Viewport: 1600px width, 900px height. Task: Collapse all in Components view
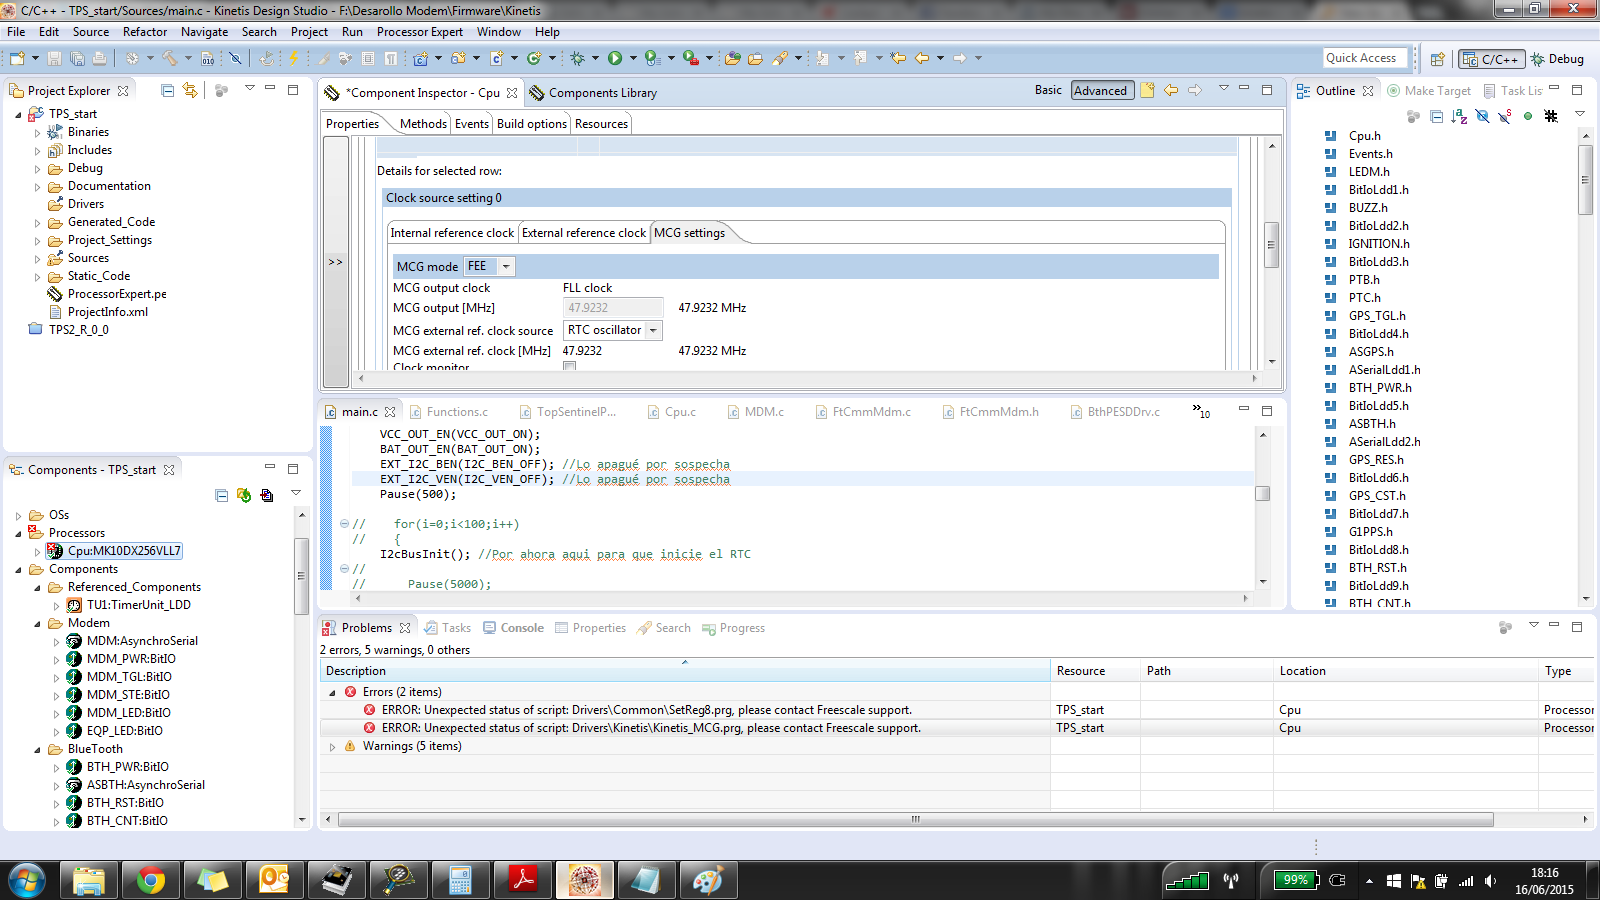click(222, 495)
